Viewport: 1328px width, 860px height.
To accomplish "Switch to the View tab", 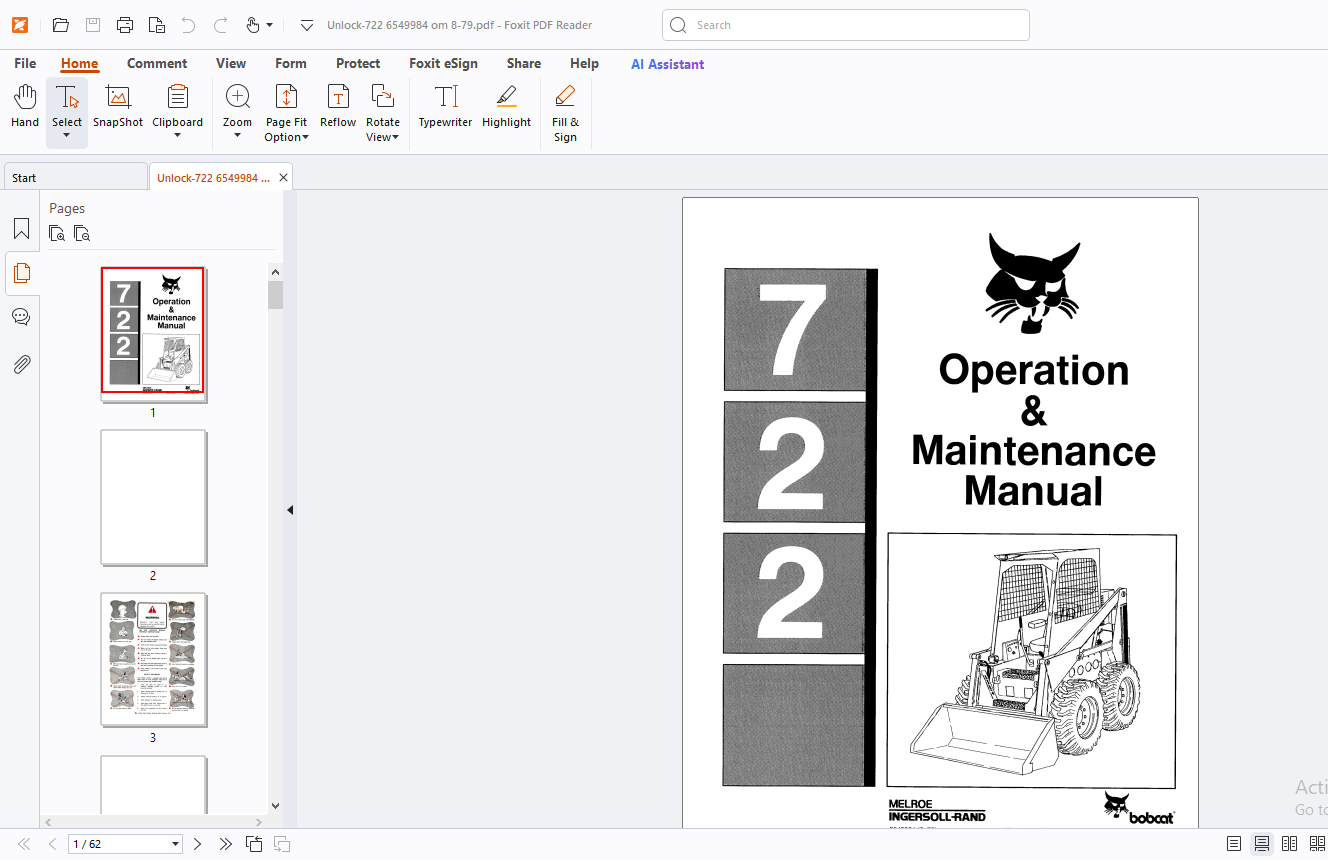I will point(231,63).
